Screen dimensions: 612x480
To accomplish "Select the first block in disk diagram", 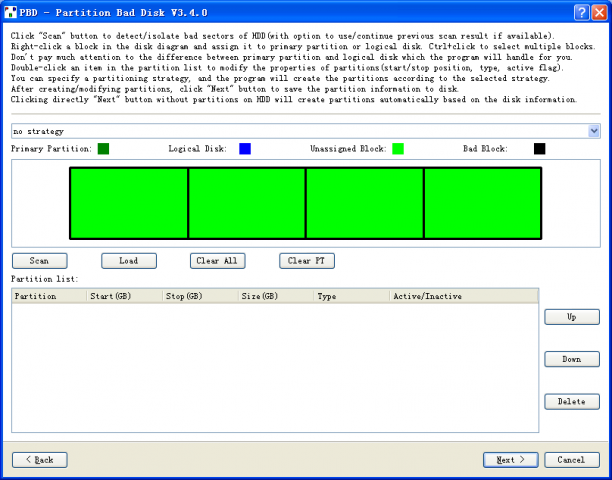I will pos(129,203).
